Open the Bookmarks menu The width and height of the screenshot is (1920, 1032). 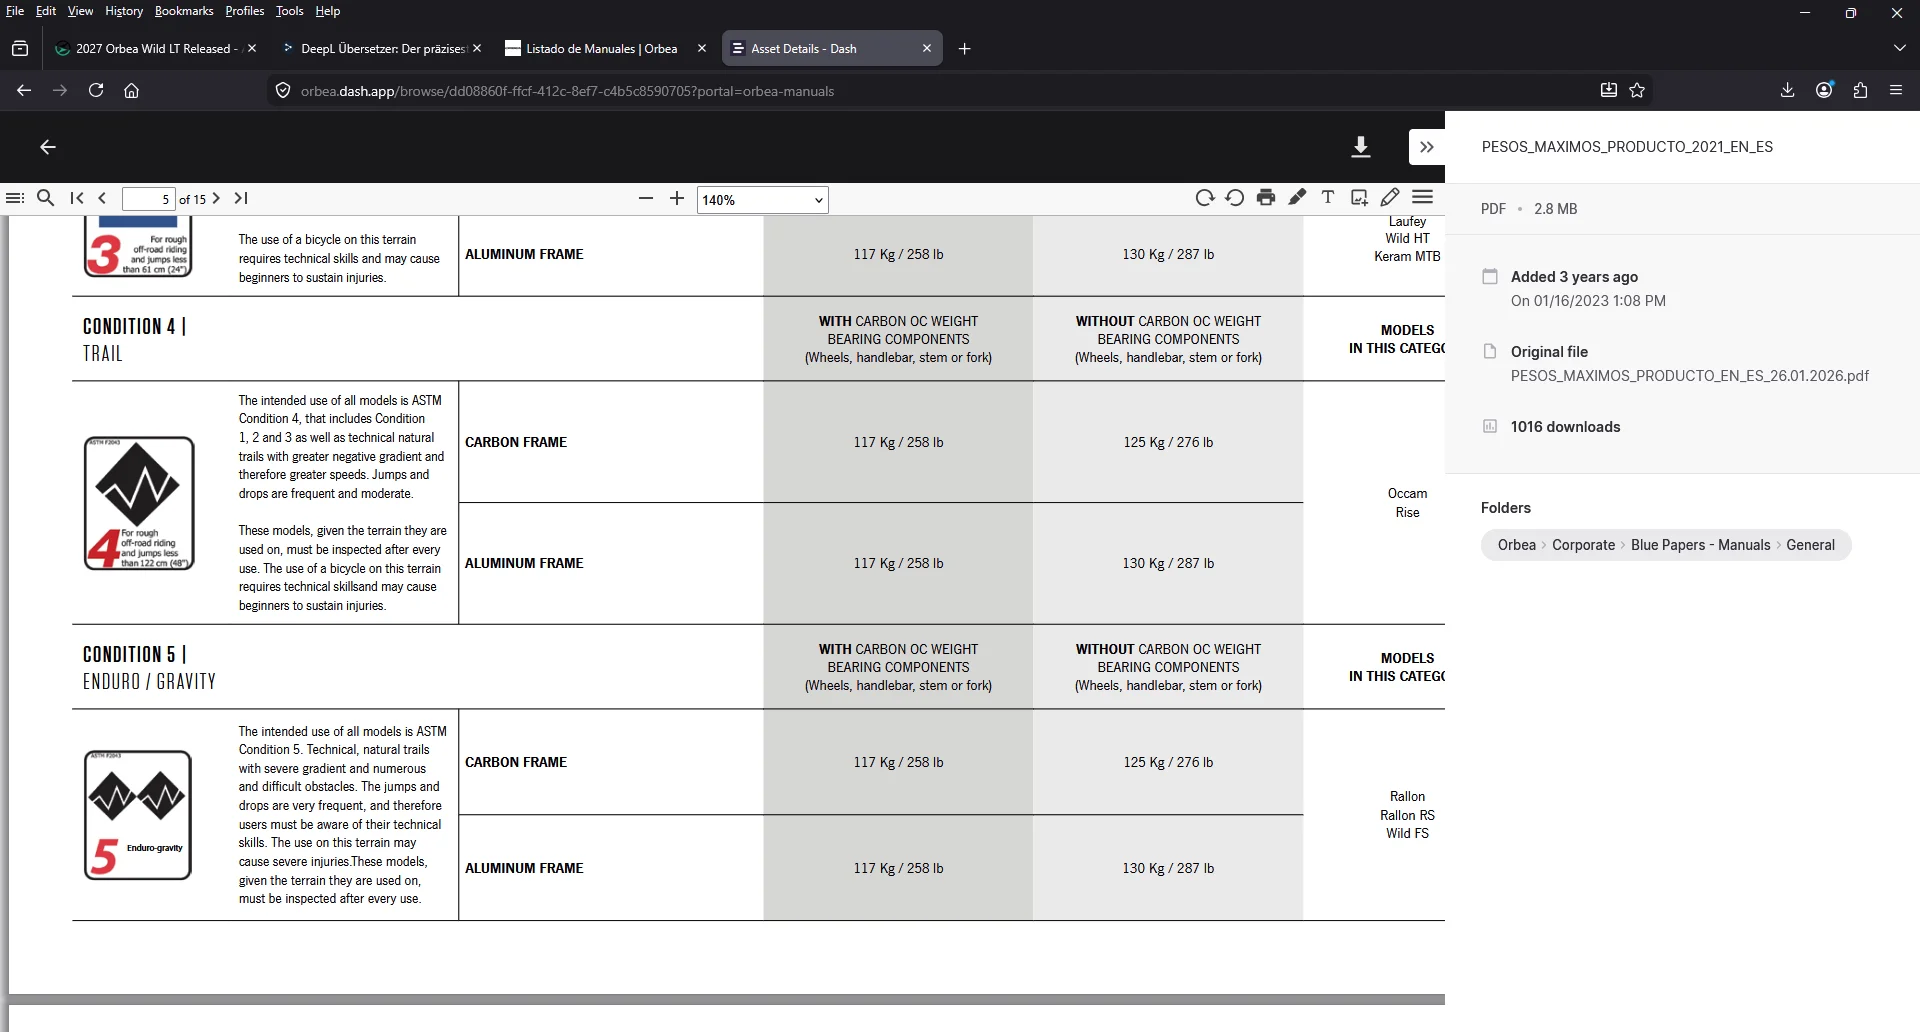[184, 11]
